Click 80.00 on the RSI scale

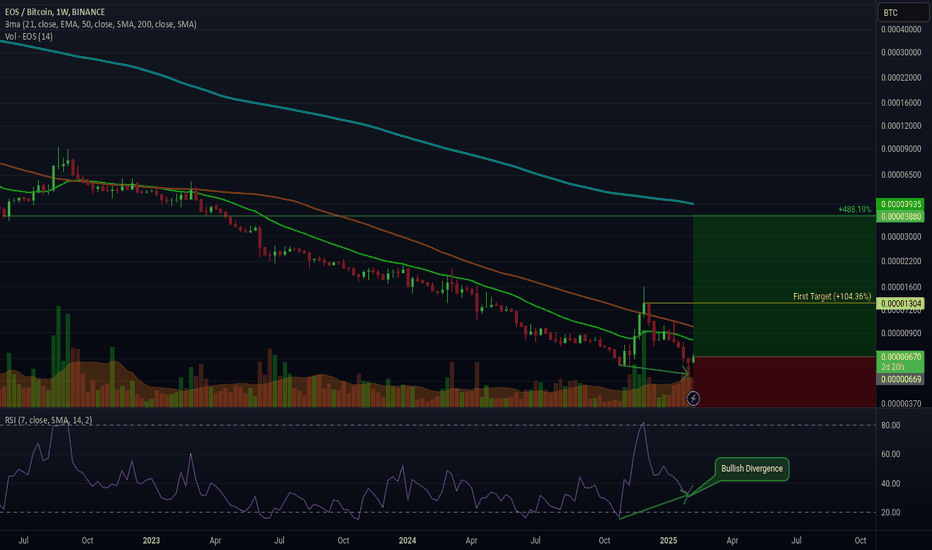click(890, 426)
